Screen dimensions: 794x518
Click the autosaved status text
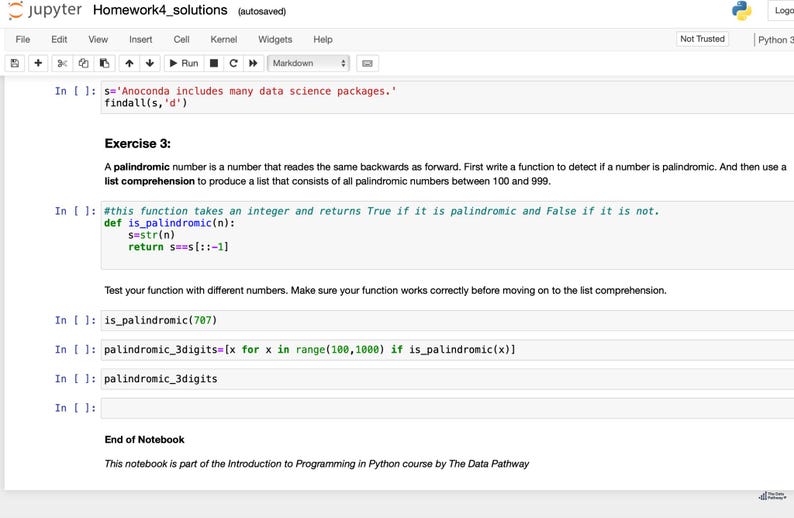pos(262,12)
